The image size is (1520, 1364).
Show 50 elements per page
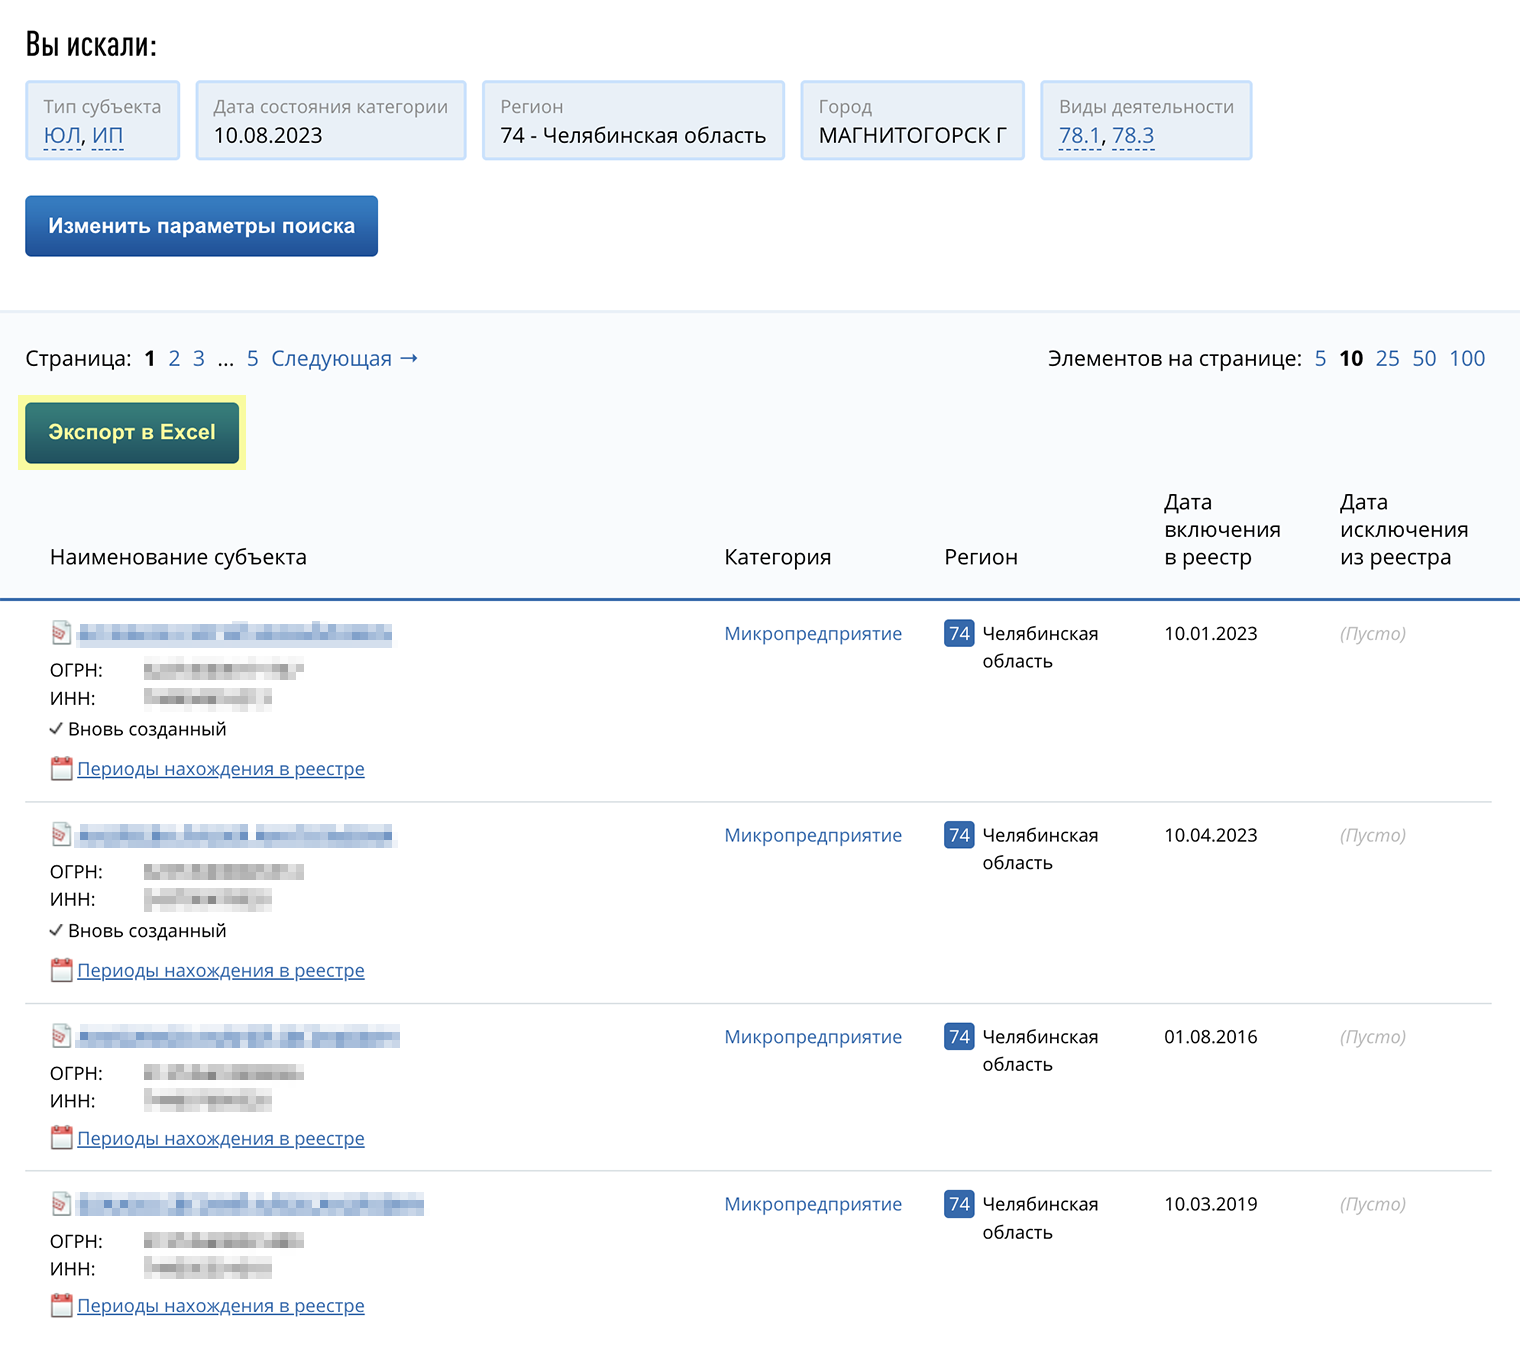tap(1424, 358)
